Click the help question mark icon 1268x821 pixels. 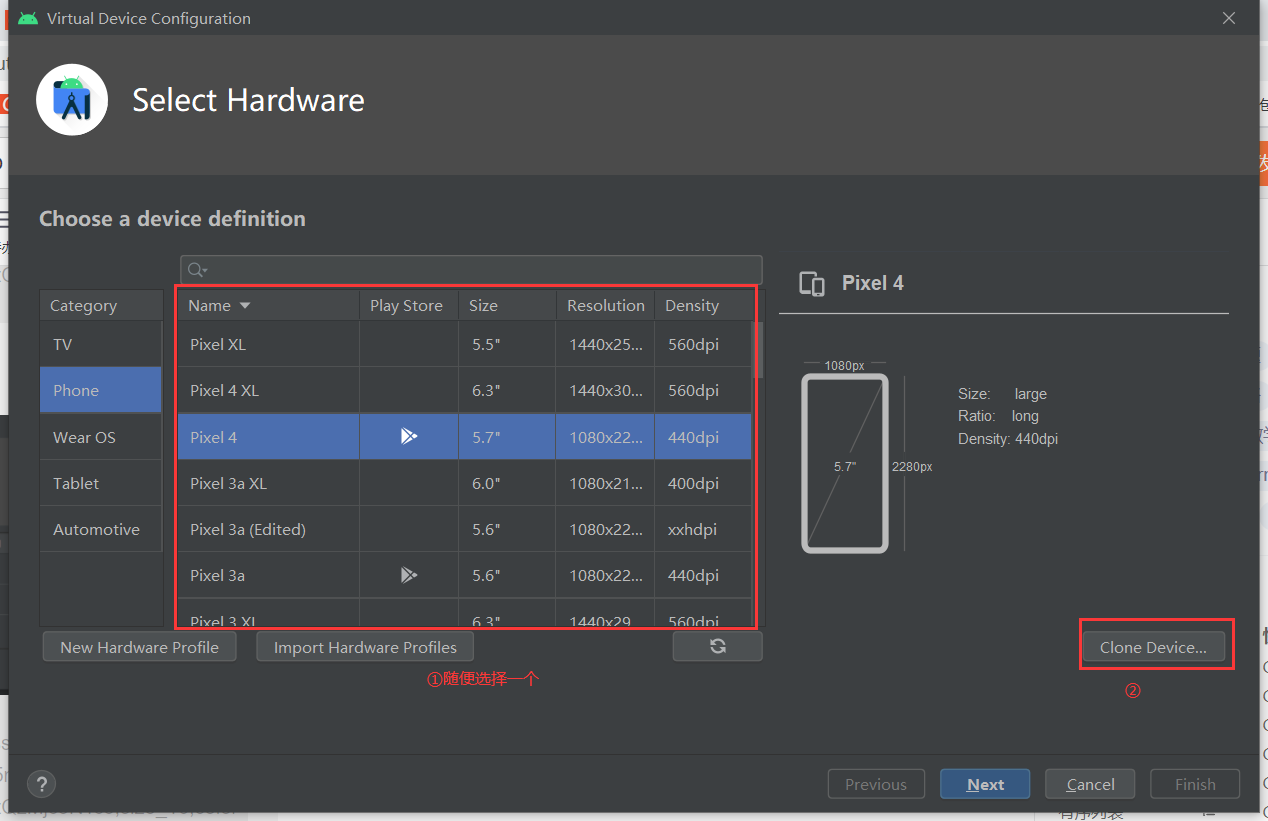click(x=42, y=784)
